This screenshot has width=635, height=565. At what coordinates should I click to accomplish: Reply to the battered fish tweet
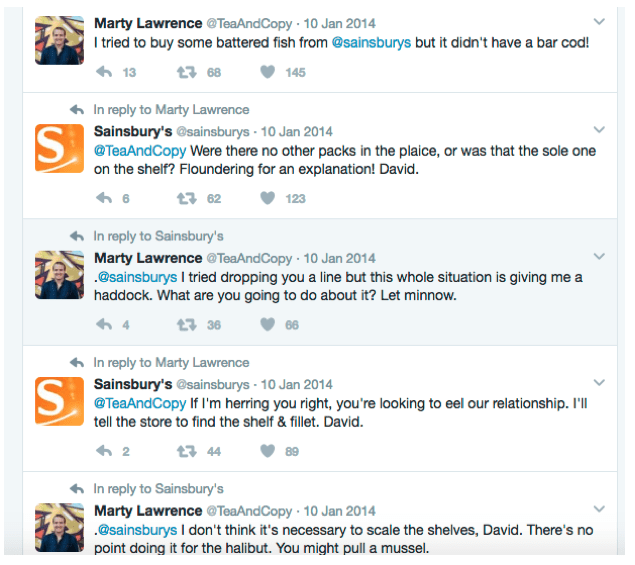(104, 72)
